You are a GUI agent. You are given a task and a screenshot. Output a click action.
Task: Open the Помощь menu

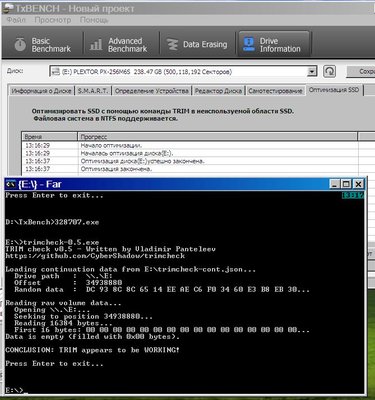tap(94, 20)
